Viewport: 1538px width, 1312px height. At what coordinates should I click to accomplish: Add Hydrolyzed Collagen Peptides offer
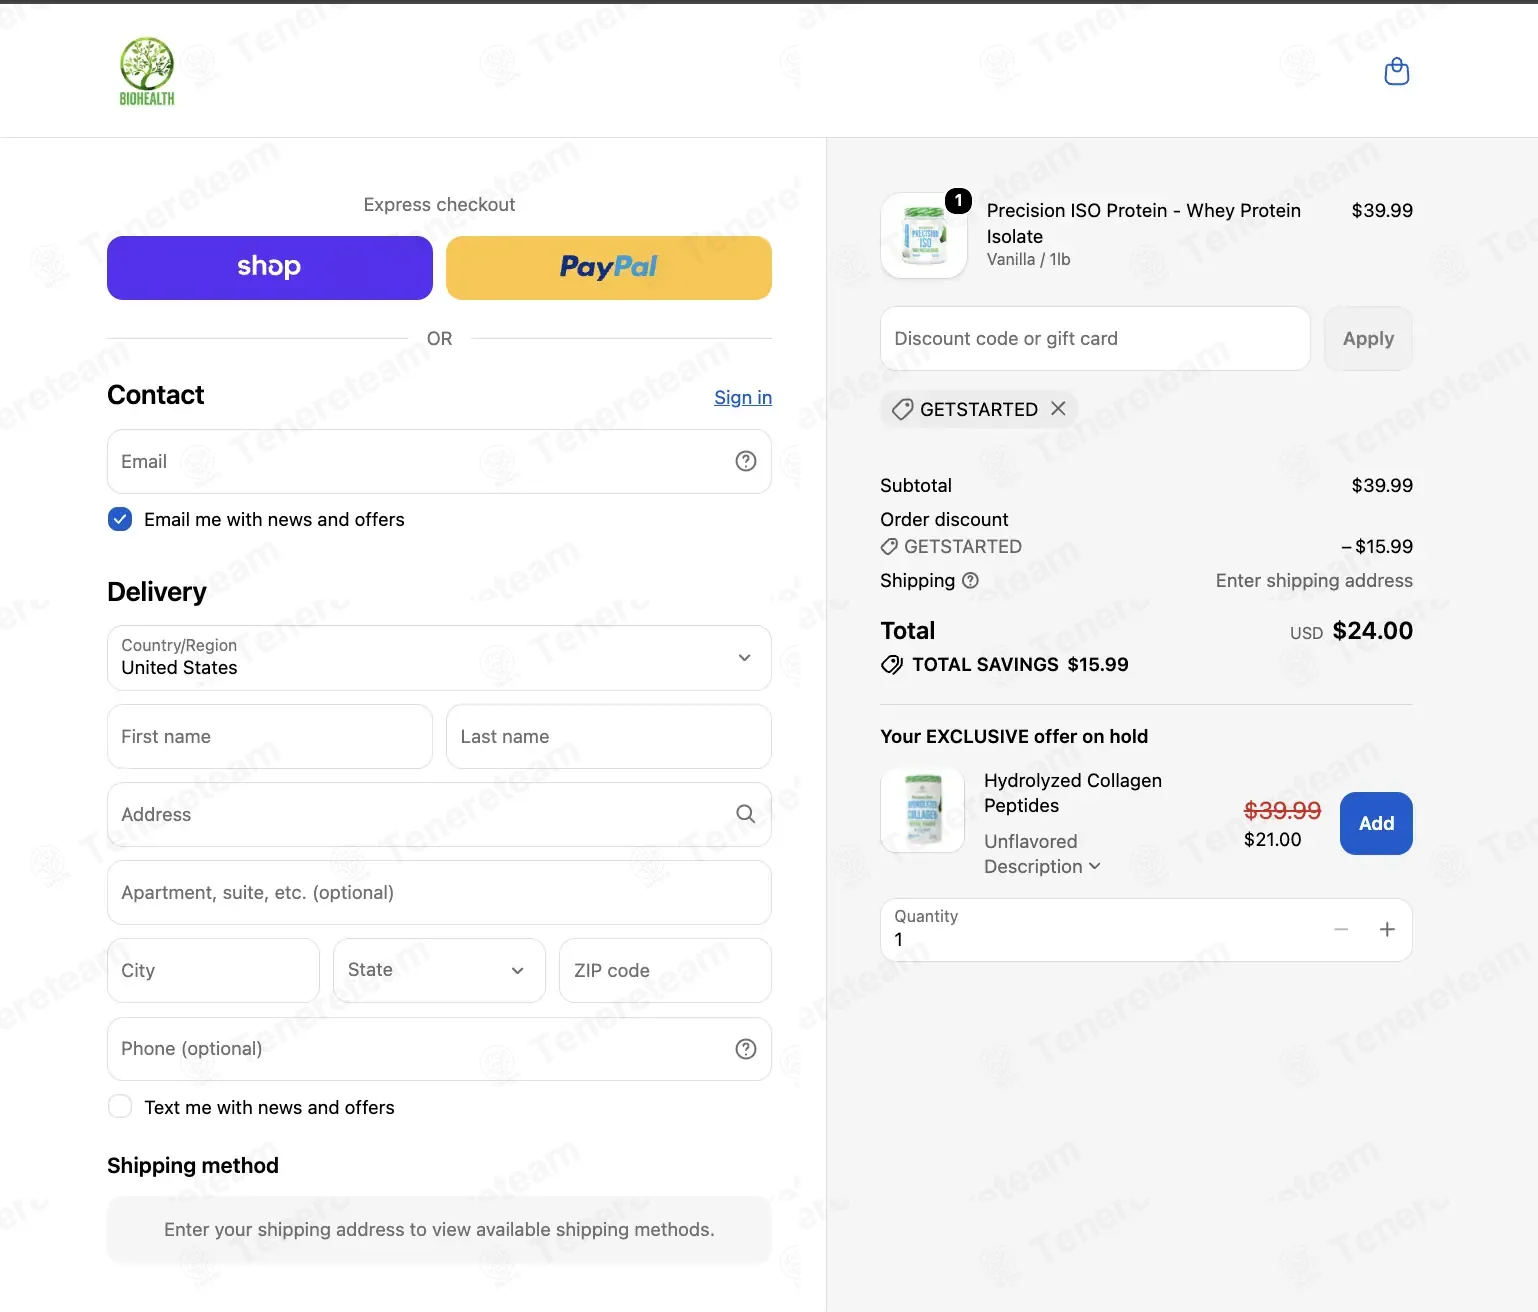click(1376, 823)
